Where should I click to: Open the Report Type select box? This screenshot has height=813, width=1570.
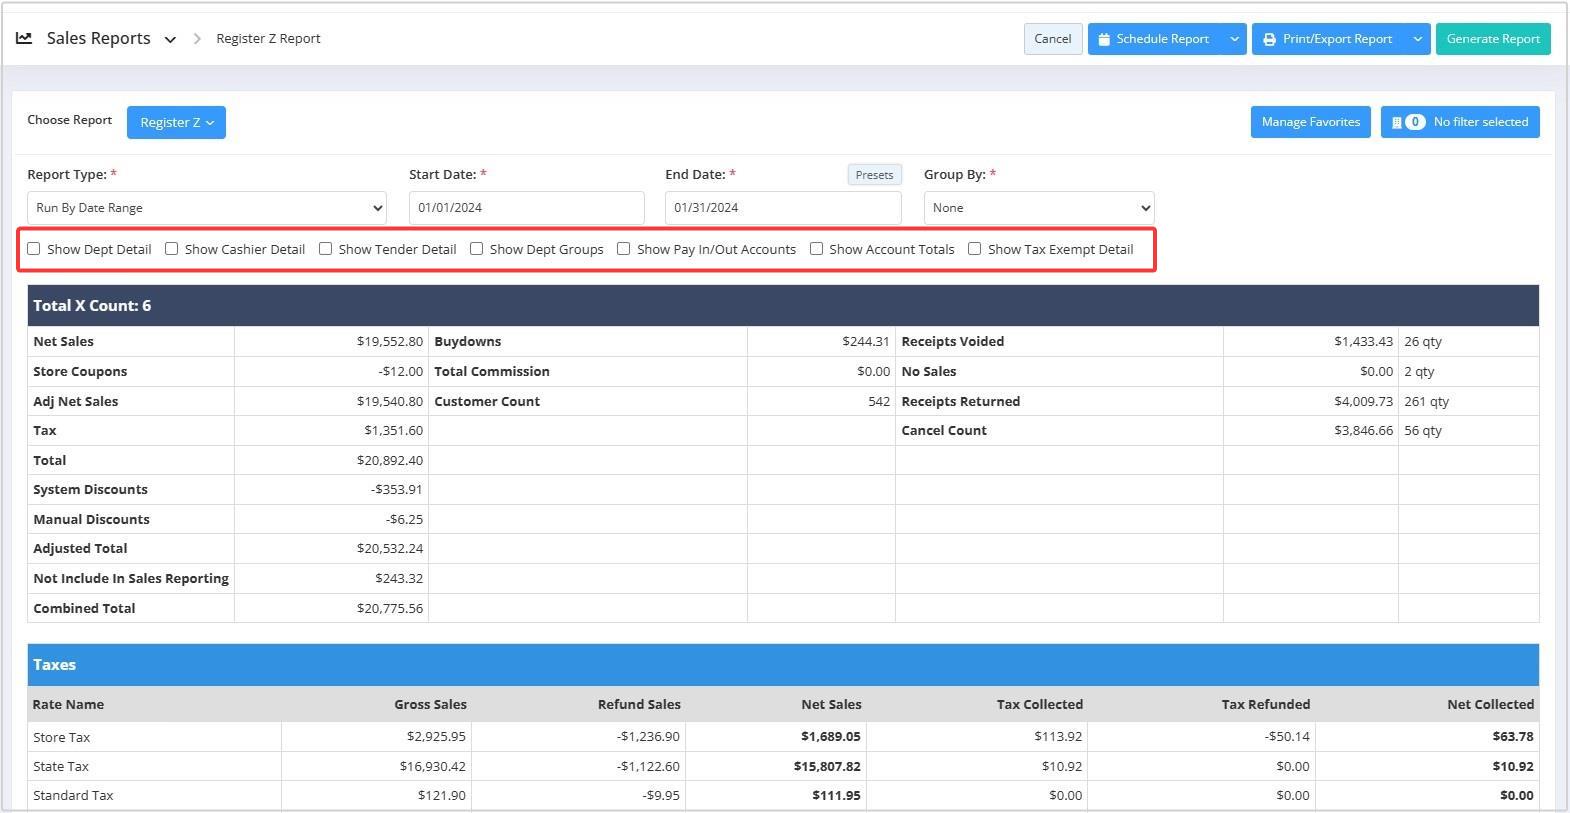[x=206, y=208]
